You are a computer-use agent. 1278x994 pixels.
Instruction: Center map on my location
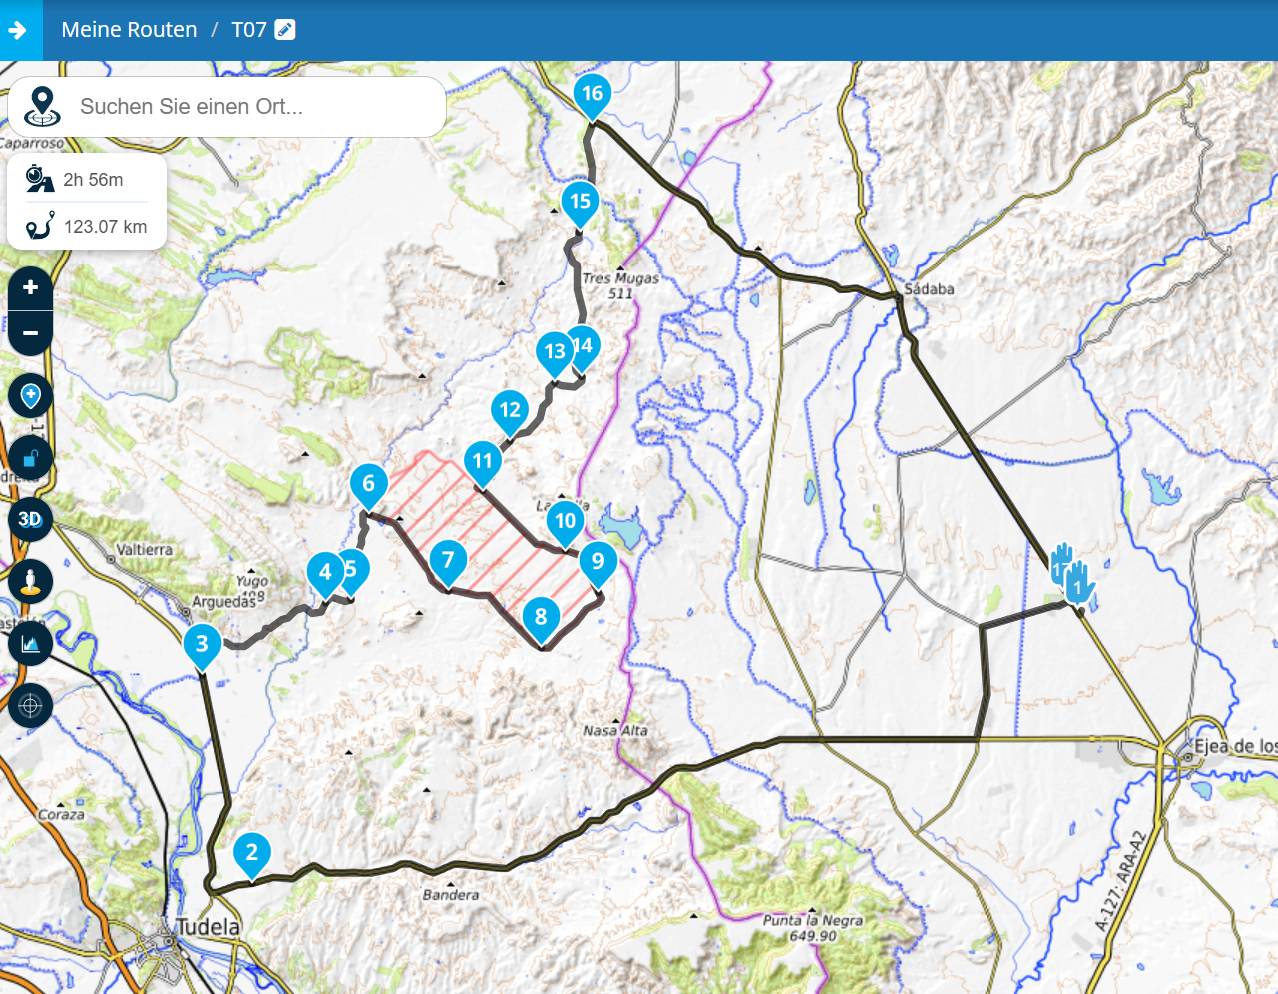click(x=31, y=705)
